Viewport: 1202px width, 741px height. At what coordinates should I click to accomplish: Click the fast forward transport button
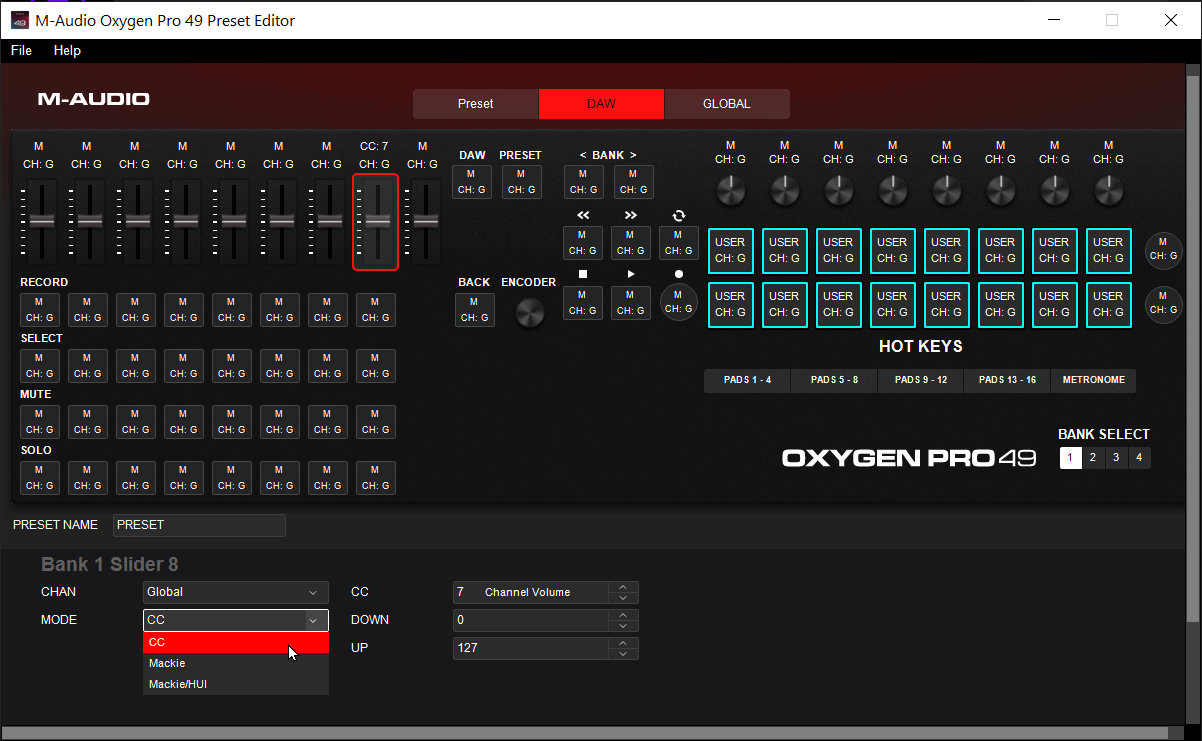(x=631, y=243)
